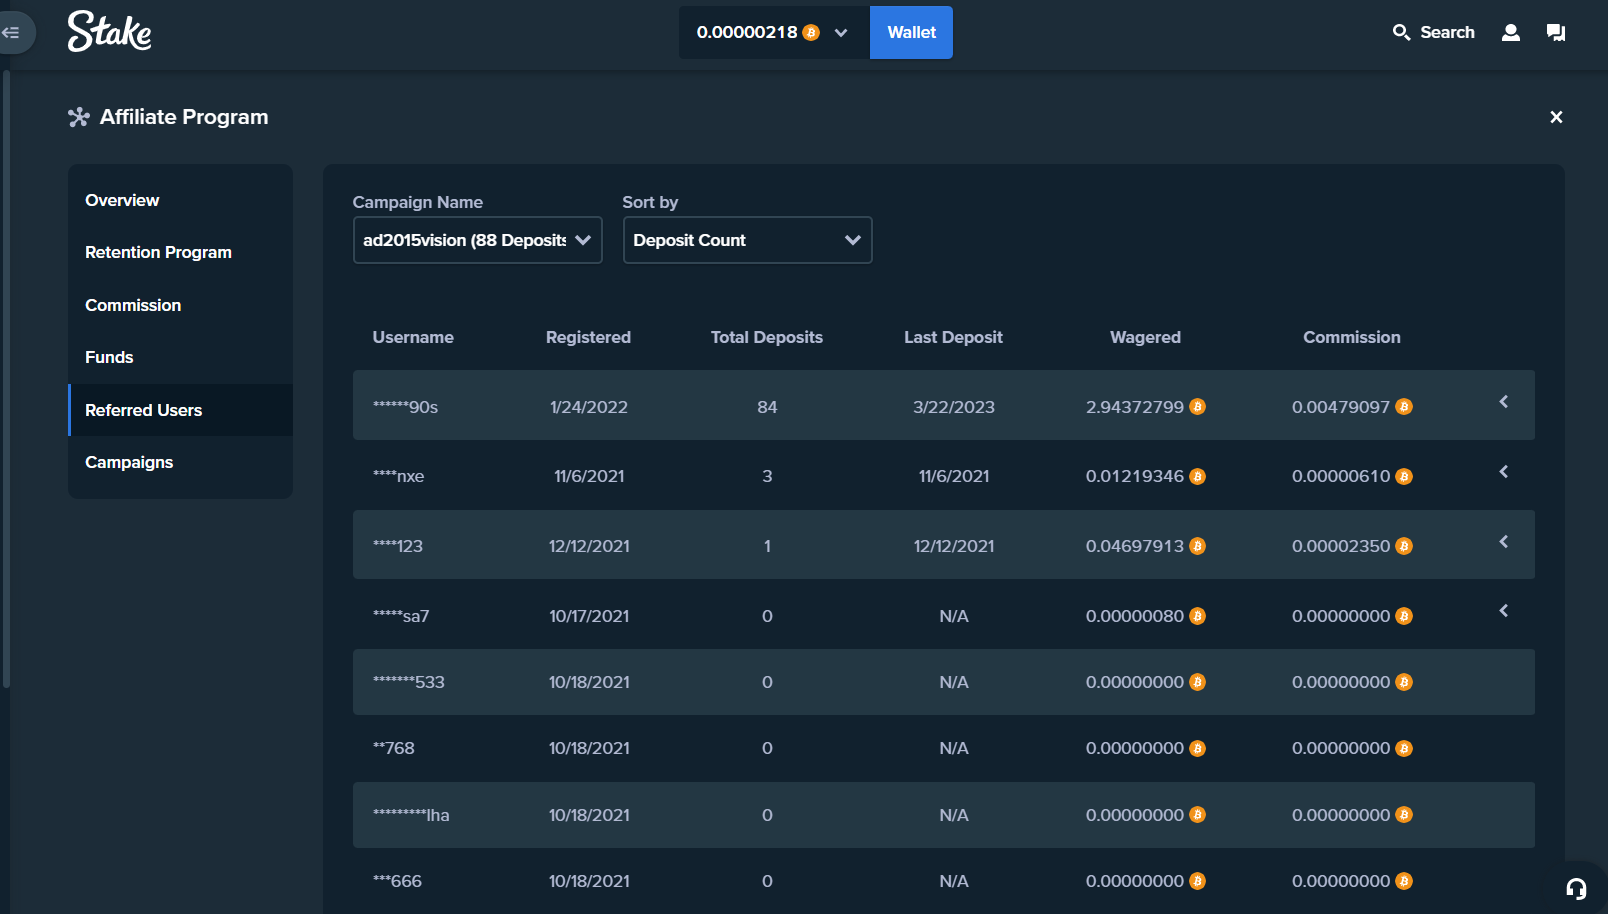Open the Overview section
Screen dimensions: 1608x914
coord(122,200)
